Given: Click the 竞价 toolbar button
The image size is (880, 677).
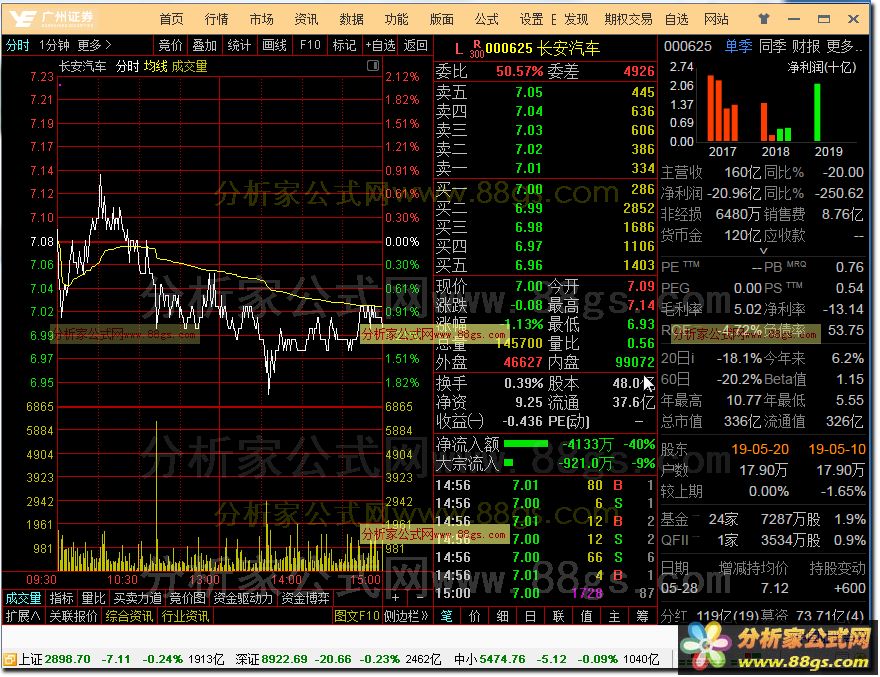Looking at the screenshot, I should [171, 45].
